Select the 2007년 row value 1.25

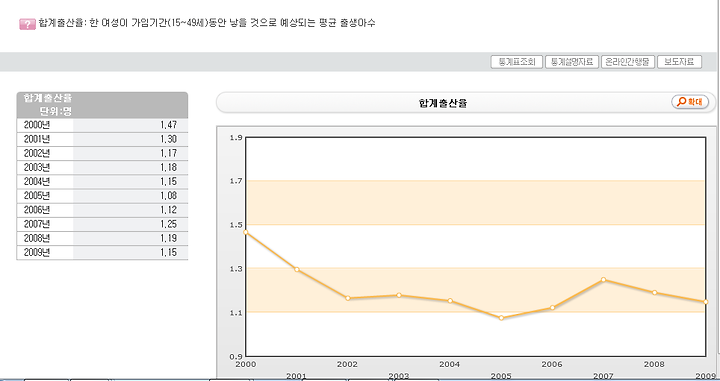tap(169, 224)
